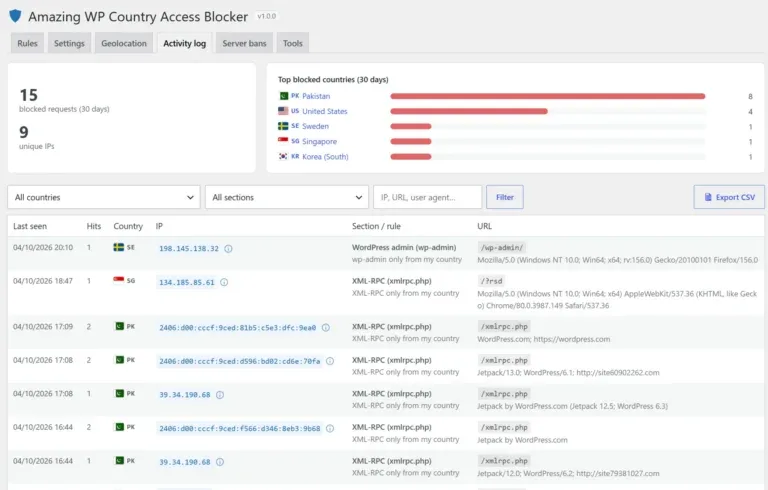Click info icon for 39.34.190.68 at 16:44
This screenshot has height=490, width=768.
(x=220, y=462)
